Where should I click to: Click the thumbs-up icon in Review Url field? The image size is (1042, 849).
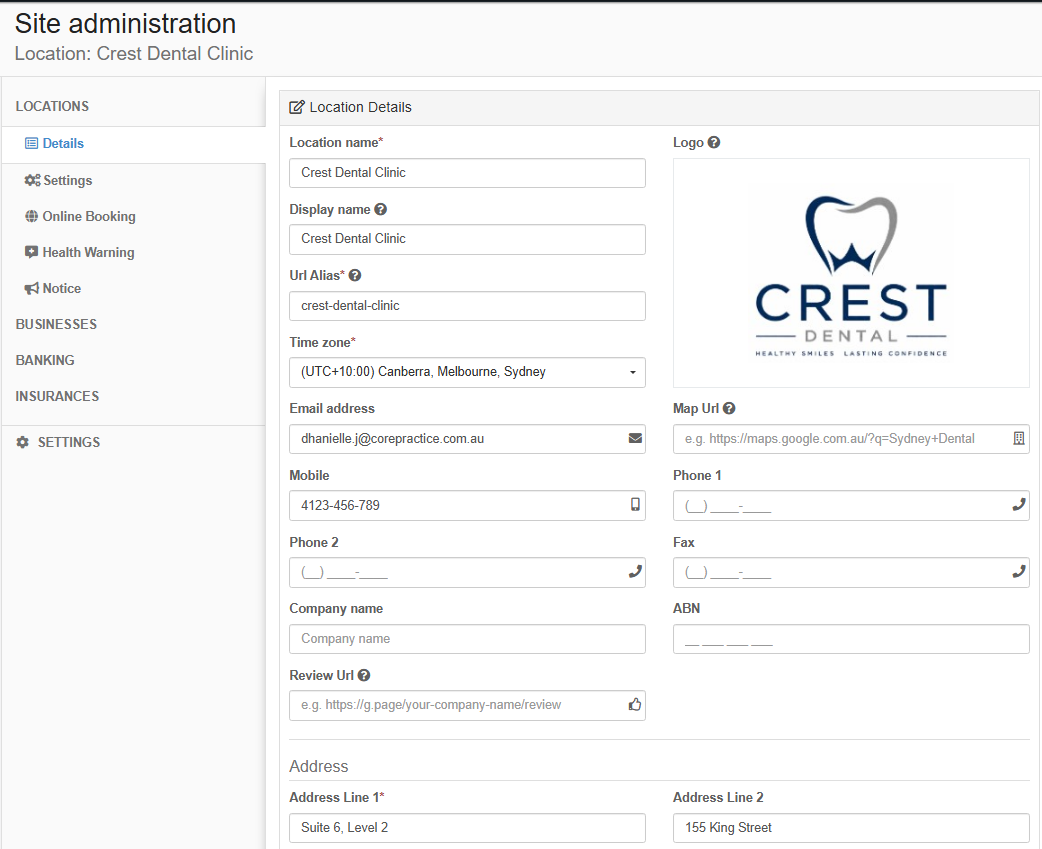[635, 705]
